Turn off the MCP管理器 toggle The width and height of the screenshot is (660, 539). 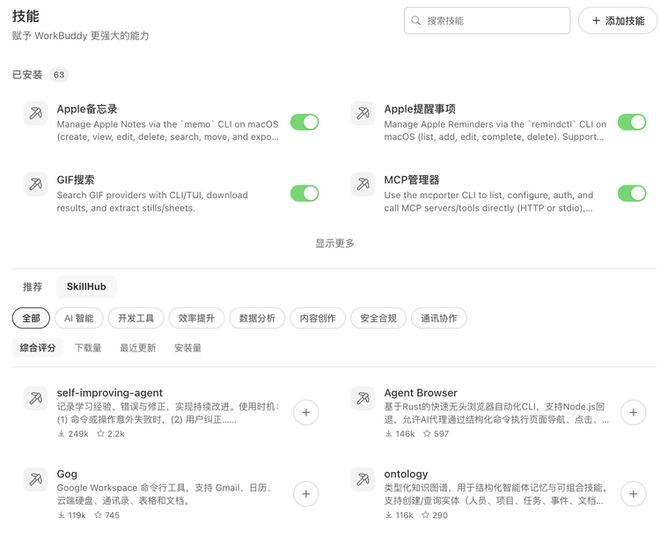(x=631, y=194)
